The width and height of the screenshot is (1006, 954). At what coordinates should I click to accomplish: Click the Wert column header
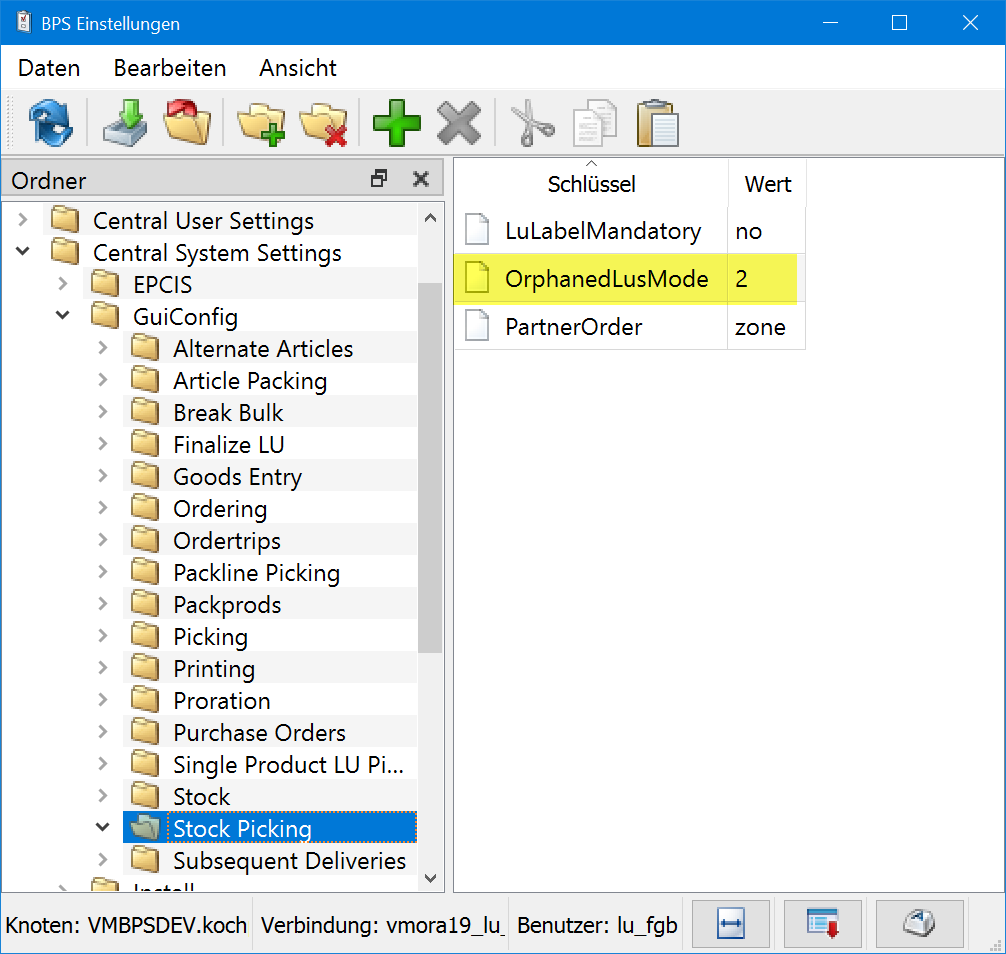coord(767,184)
